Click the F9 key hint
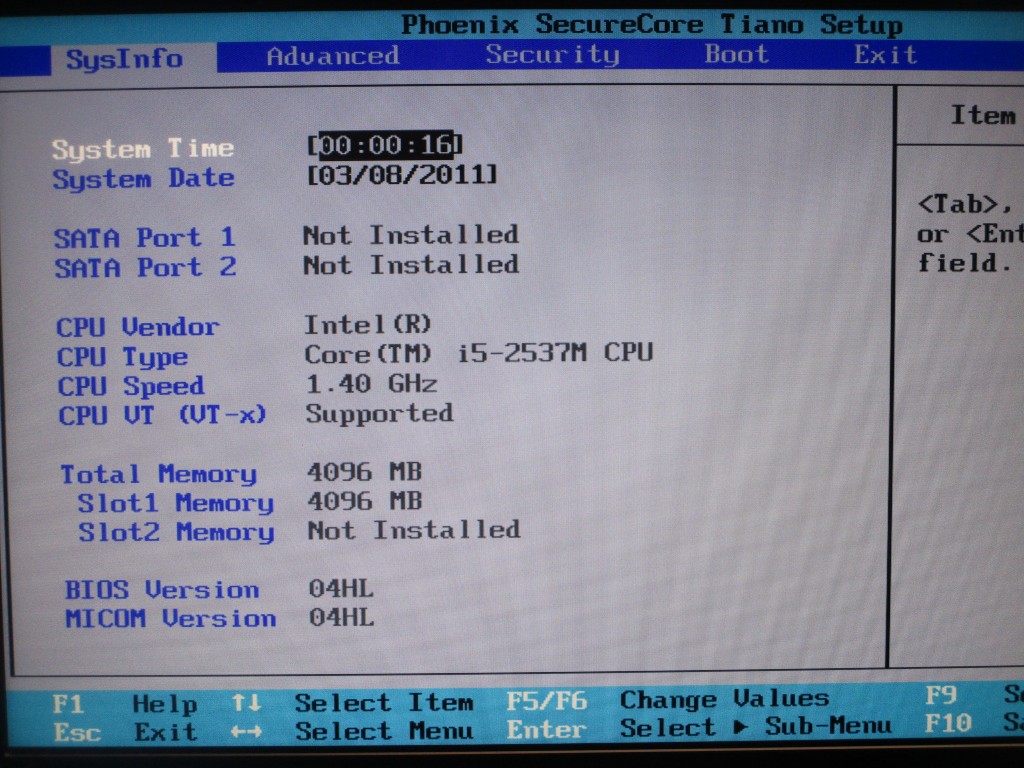Screen dimensions: 1024x768 point(941,696)
